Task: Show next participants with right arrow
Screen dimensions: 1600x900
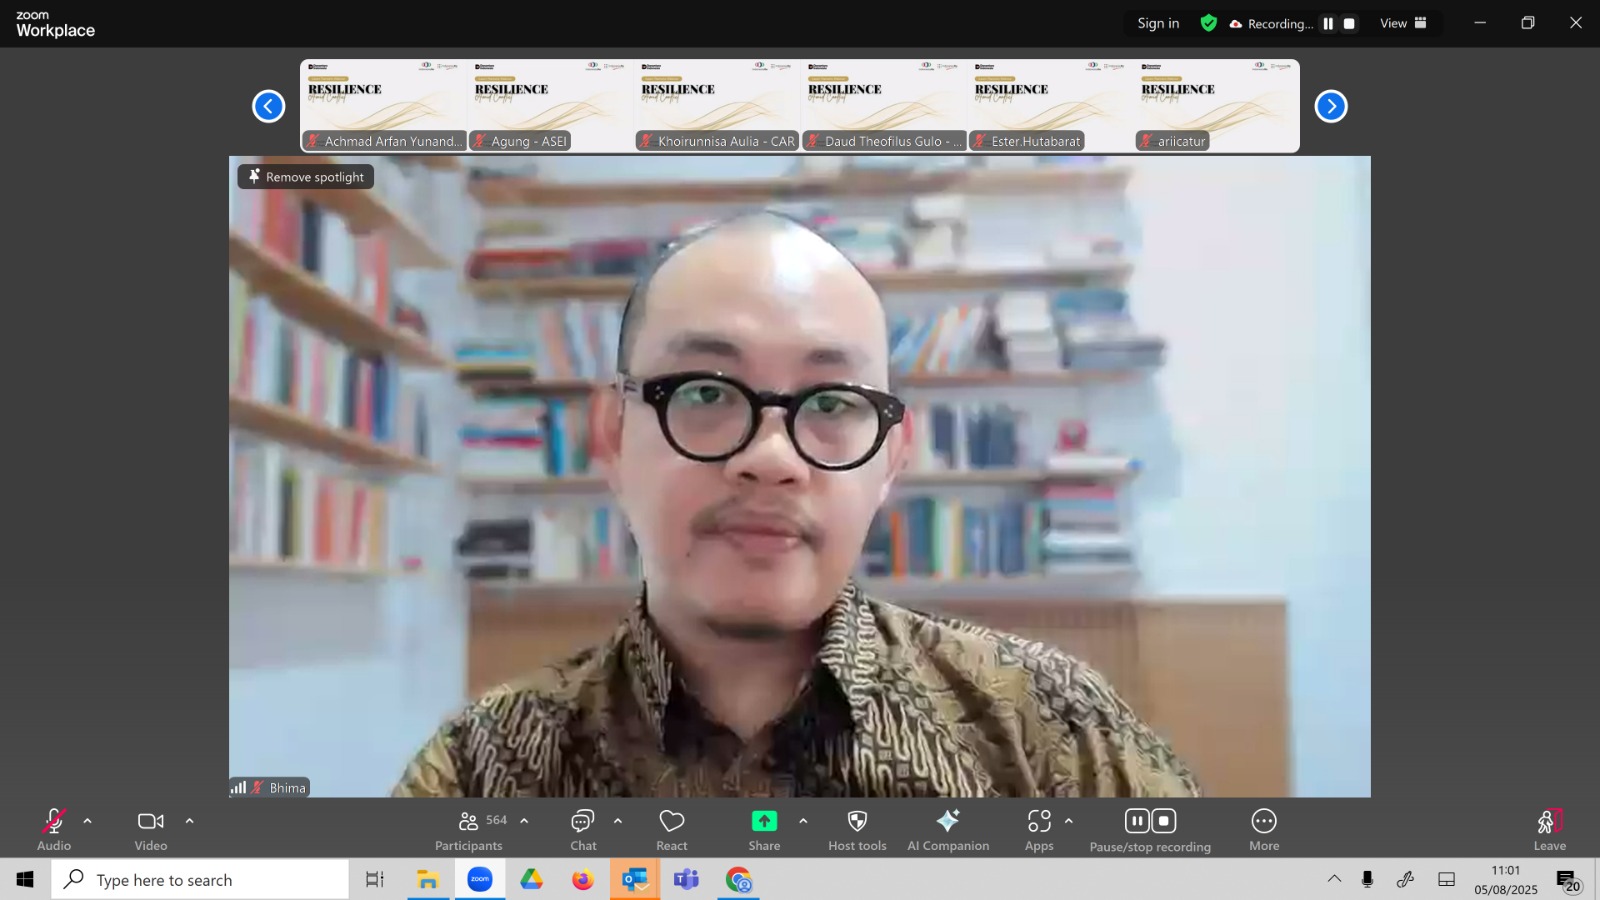Action: click(1331, 106)
